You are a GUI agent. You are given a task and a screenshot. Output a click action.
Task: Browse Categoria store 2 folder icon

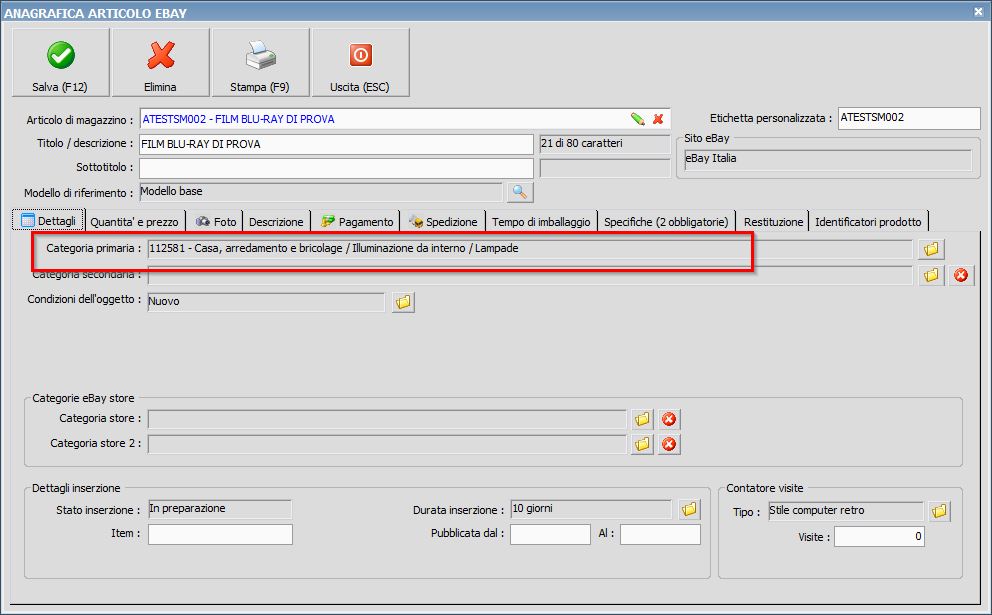(x=642, y=444)
